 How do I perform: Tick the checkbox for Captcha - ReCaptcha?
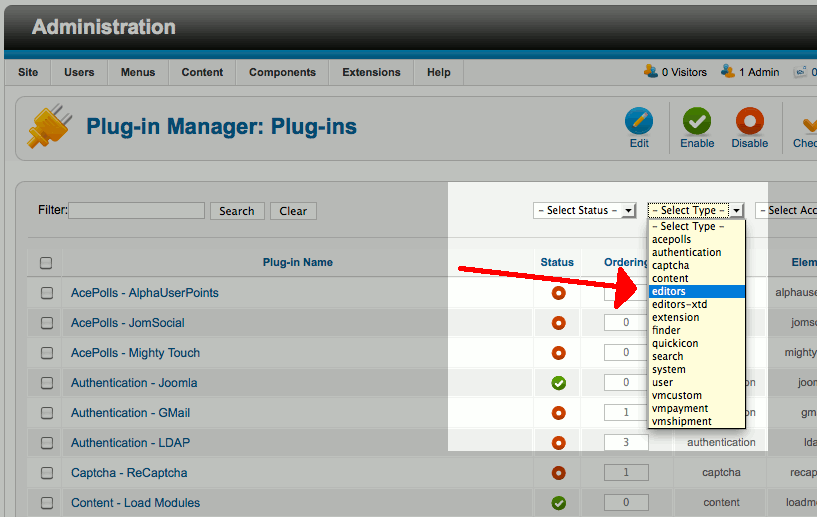point(47,473)
